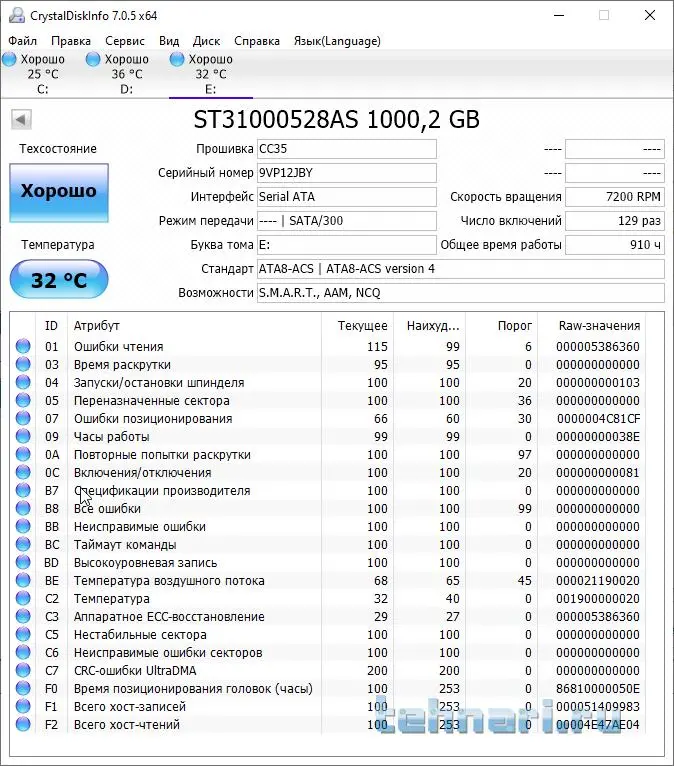The width and height of the screenshot is (674, 766).
Task: Click the Режим передачи field SATA/300
Action: [347, 221]
